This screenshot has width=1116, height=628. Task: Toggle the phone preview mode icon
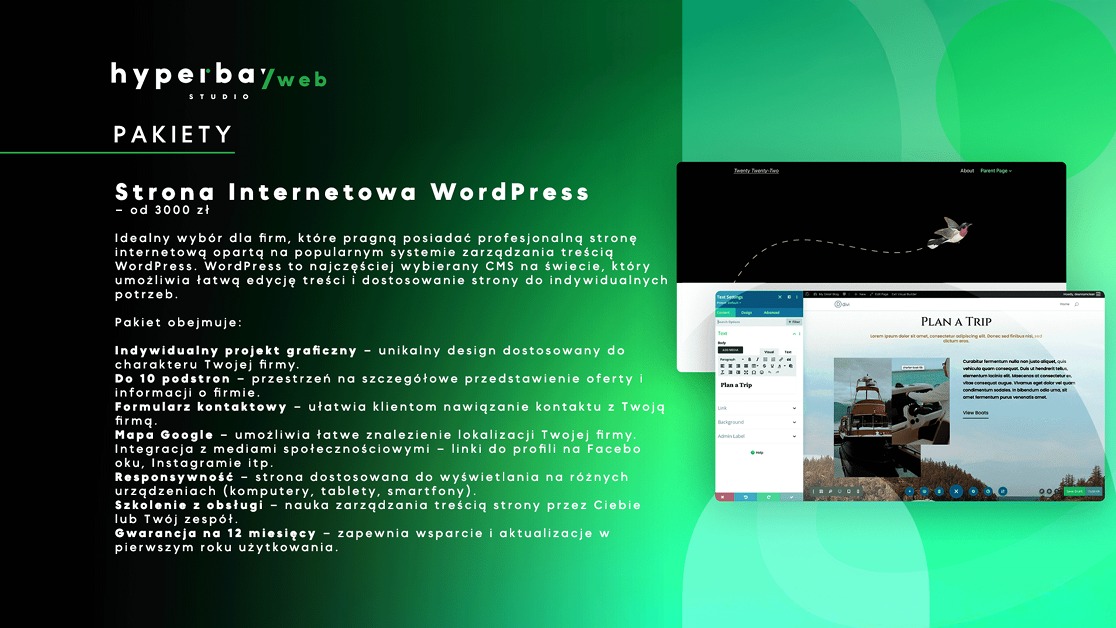pyautogui.click(x=939, y=491)
